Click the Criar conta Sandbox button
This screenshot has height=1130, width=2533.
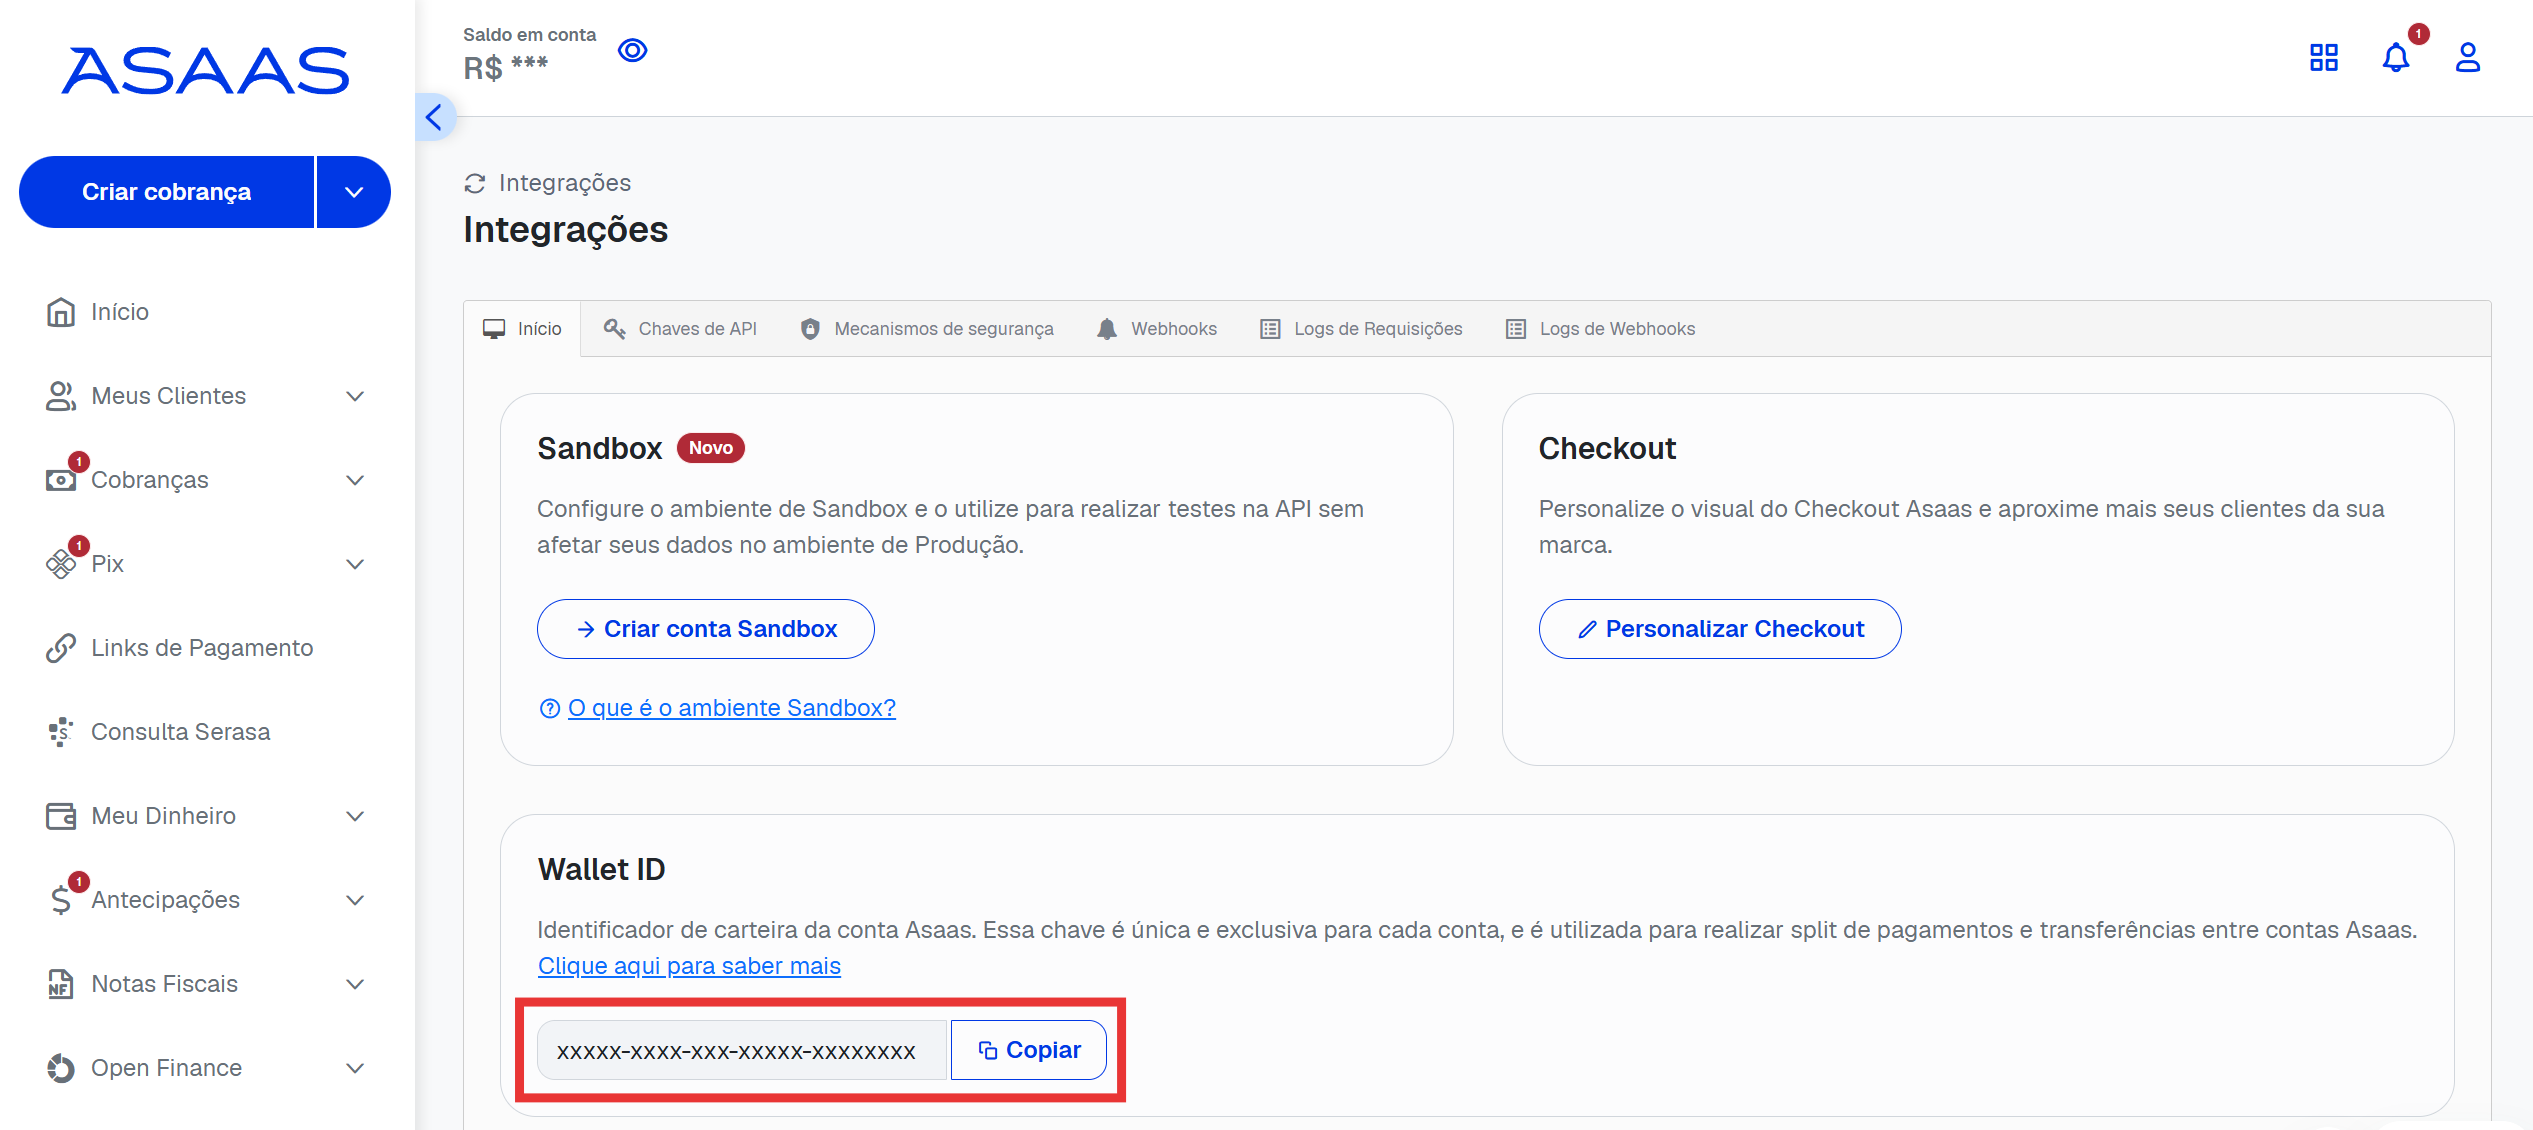(x=705, y=629)
